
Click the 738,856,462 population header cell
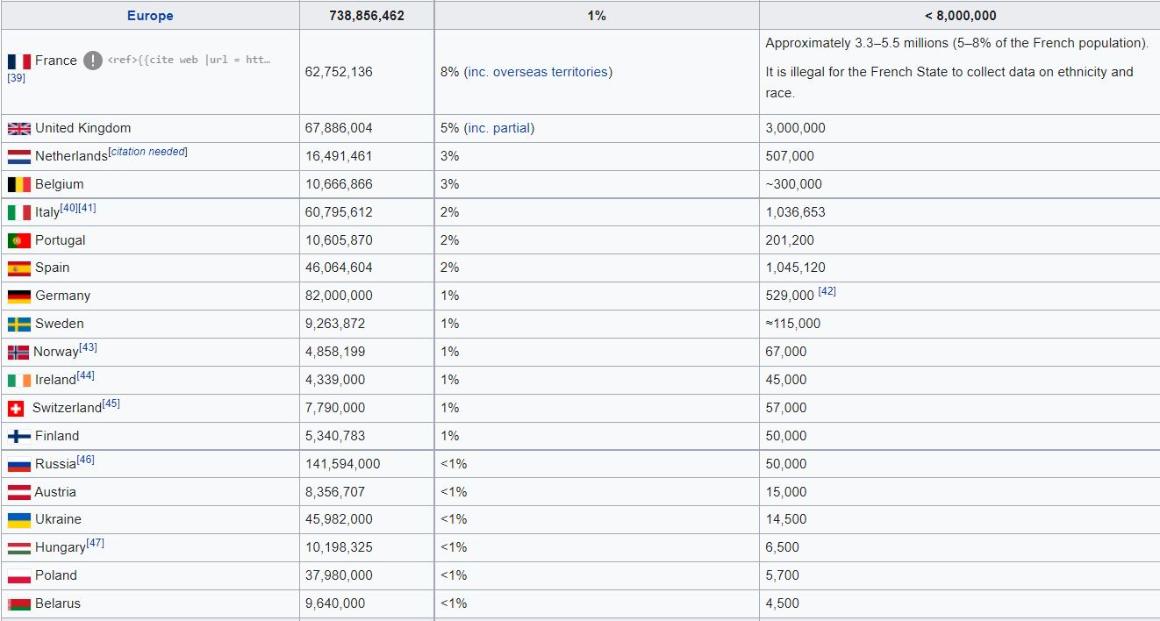coord(367,15)
